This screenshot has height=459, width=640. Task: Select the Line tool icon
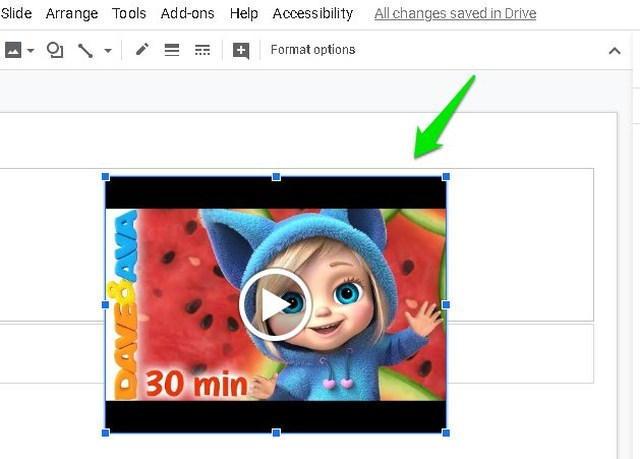click(x=85, y=51)
